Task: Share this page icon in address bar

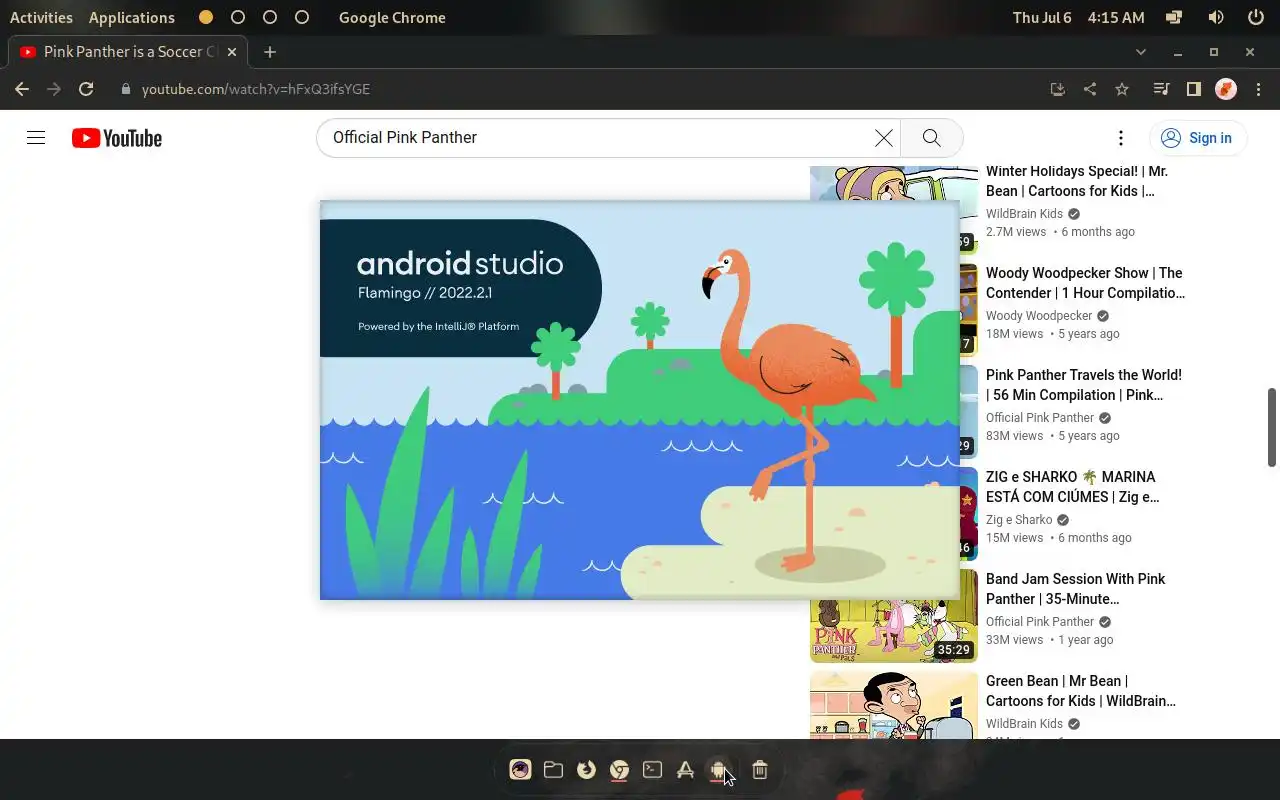Action: [x=1090, y=89]
